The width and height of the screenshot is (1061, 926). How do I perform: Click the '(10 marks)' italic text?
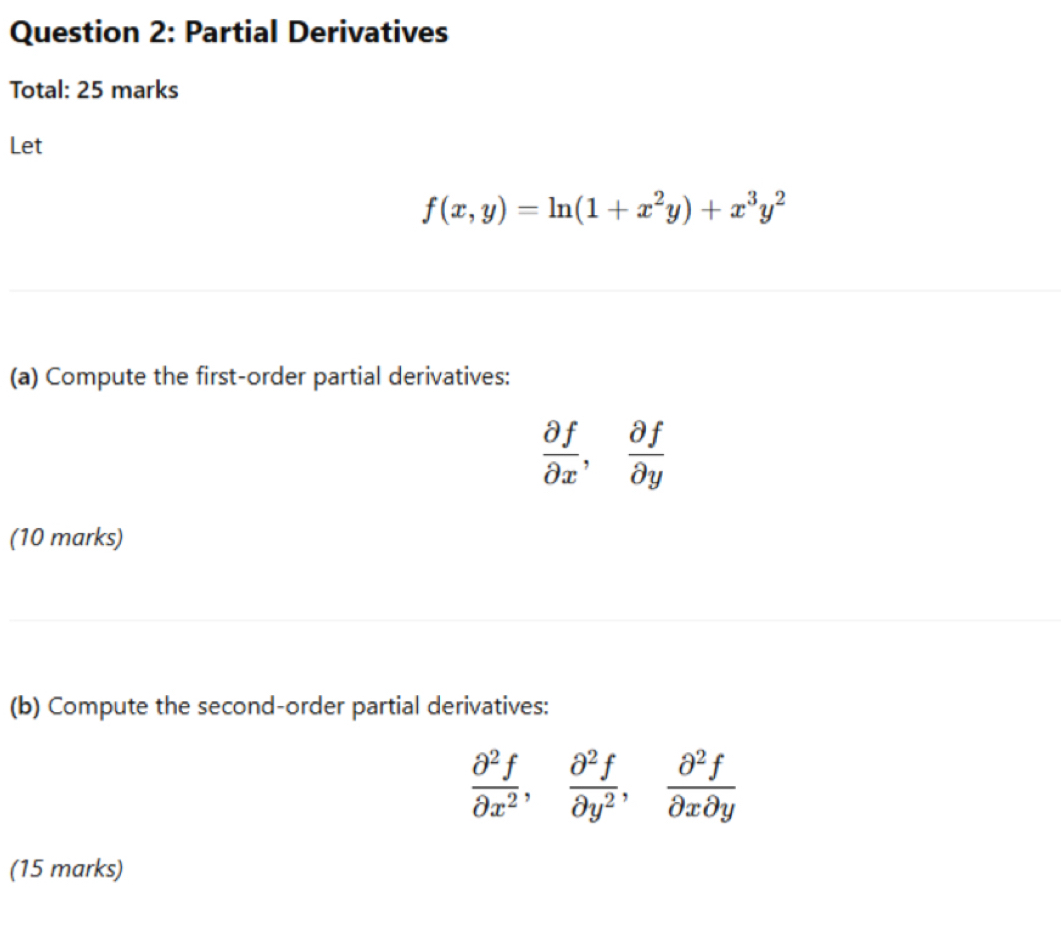(66, 537)
